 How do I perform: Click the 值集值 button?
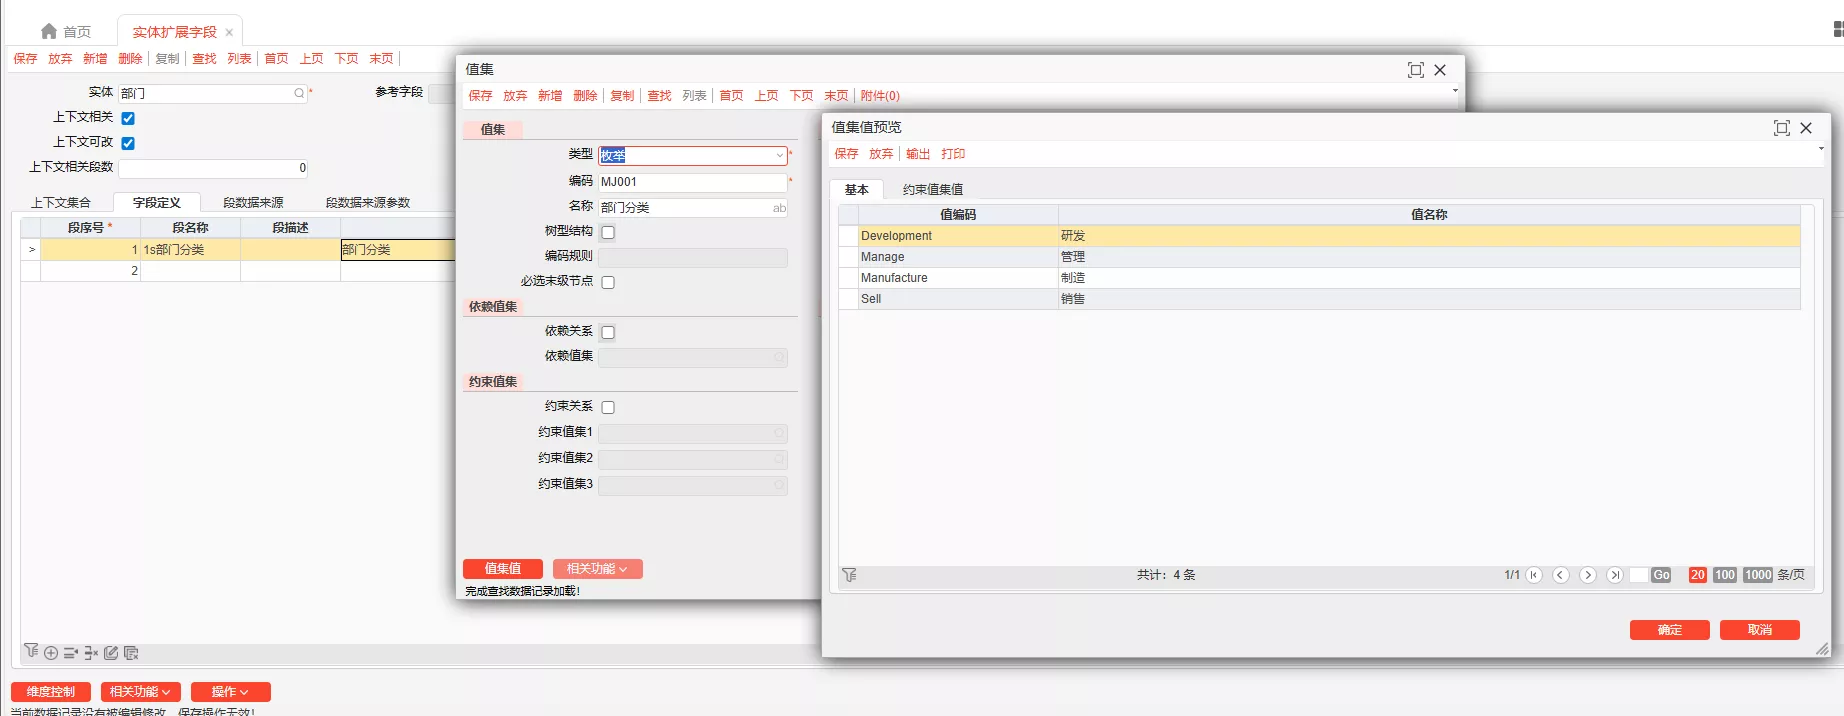pyautogui.click(x=502, y=569)
